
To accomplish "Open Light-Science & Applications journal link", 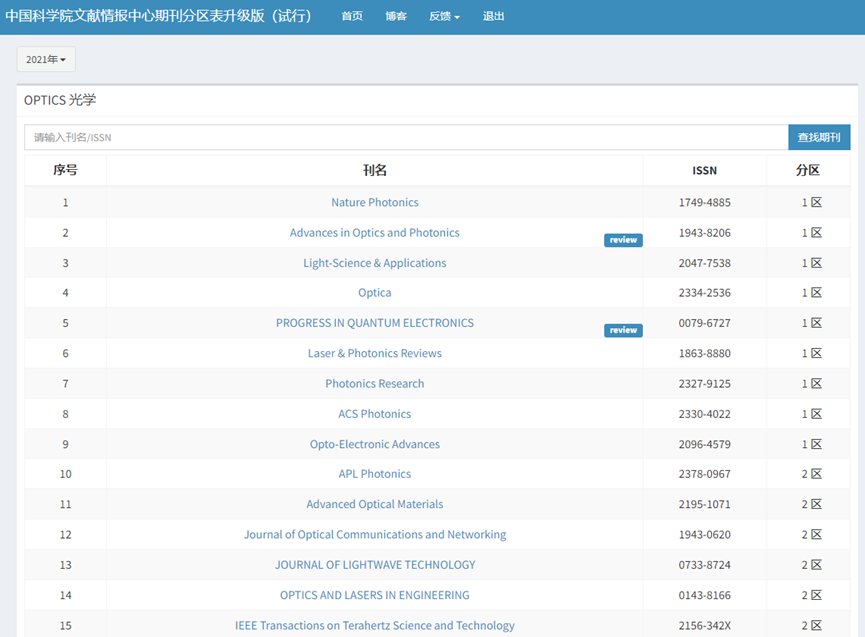I will click(375, 263).
